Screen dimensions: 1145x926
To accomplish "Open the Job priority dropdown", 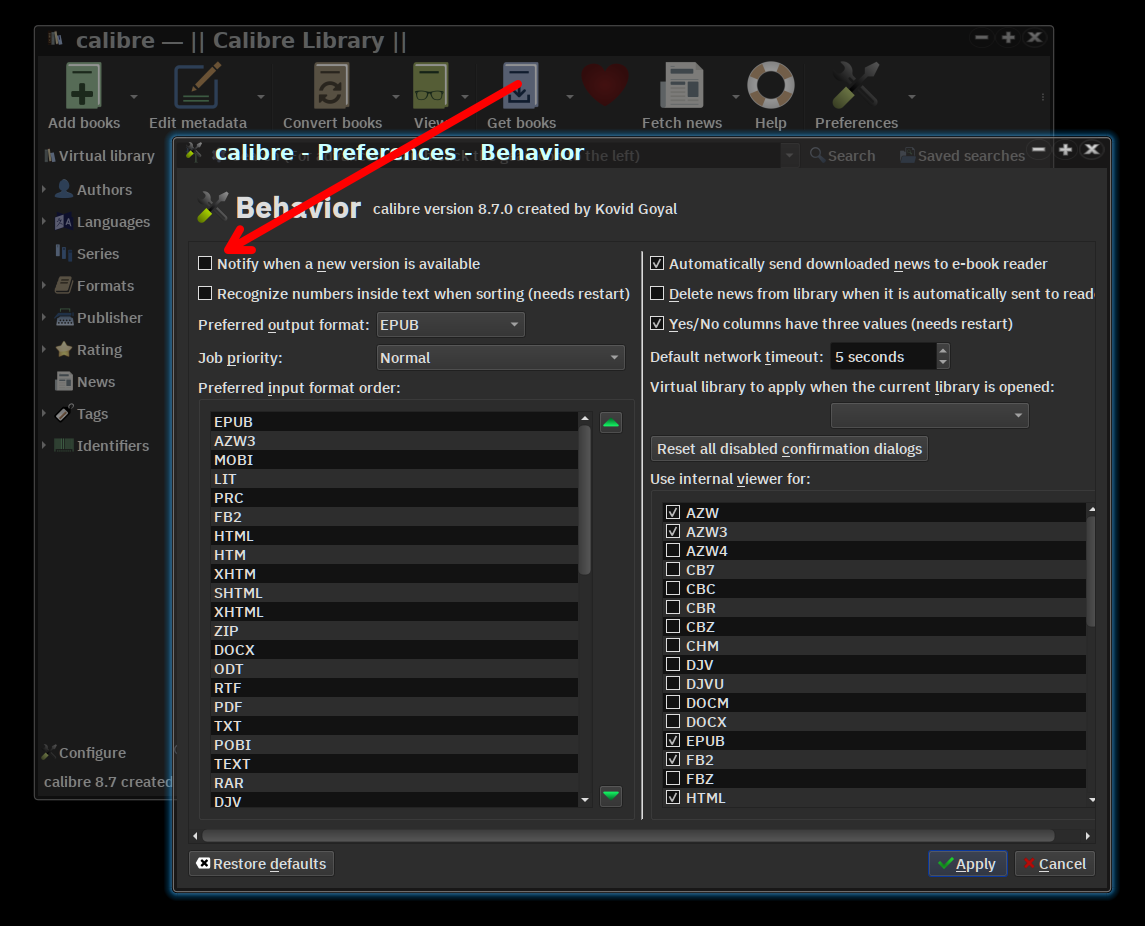I will 500,358.
